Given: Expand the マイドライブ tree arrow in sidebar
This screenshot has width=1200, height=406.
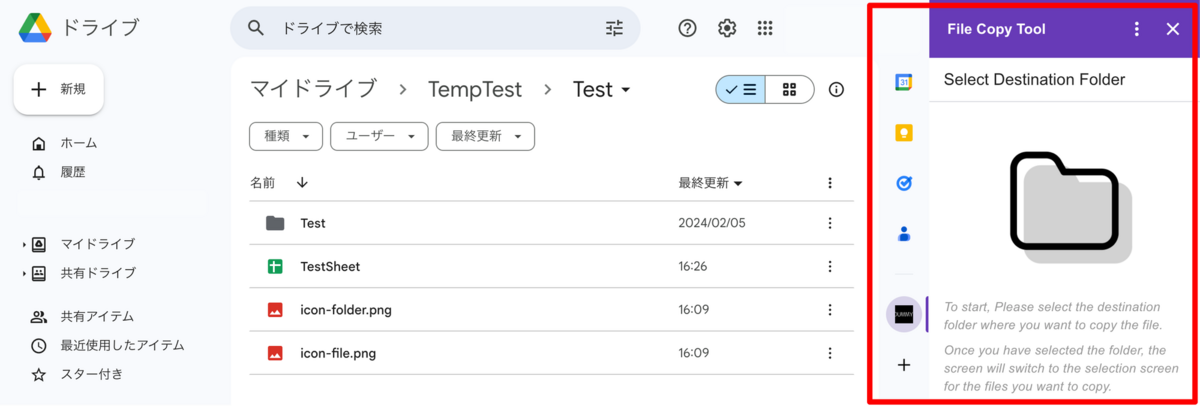Looking at the screenshot, I should (x=24, y=244).
